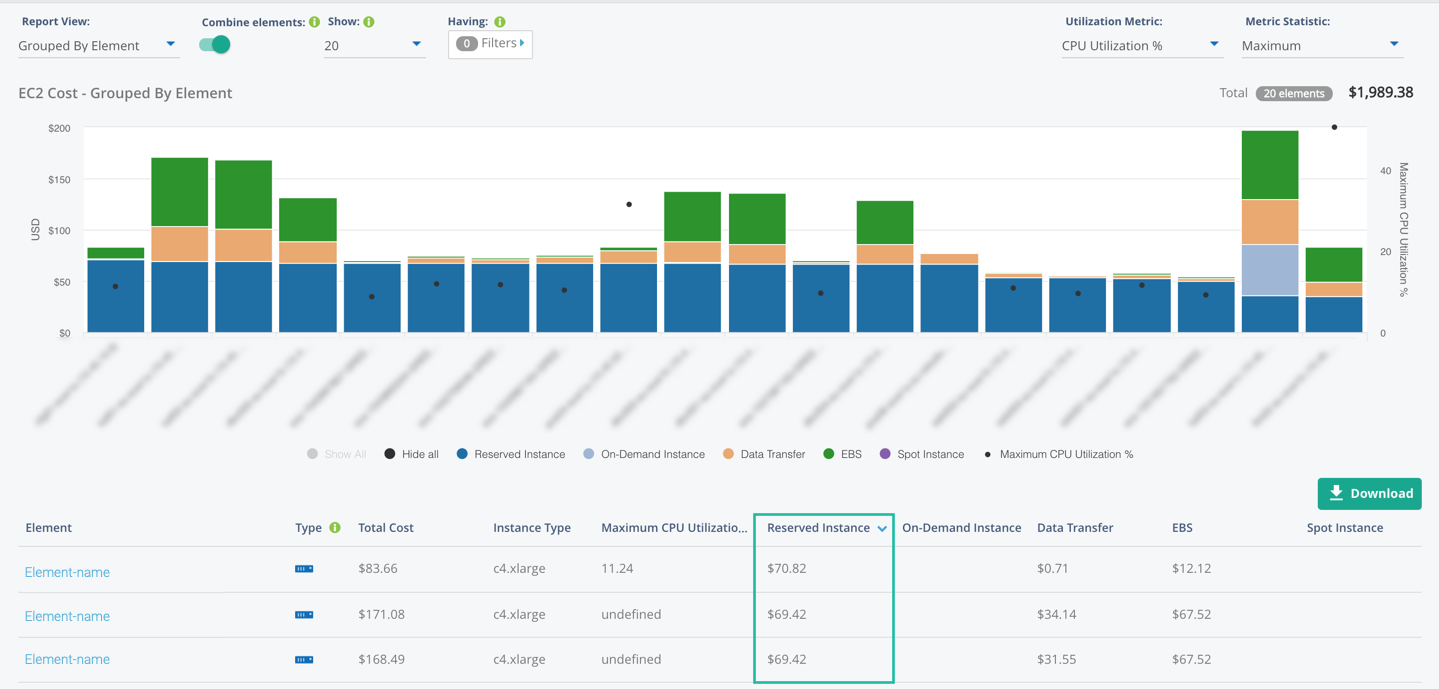
Task: Open the Metric Statistic dropdown
Action: (1320, 45)
